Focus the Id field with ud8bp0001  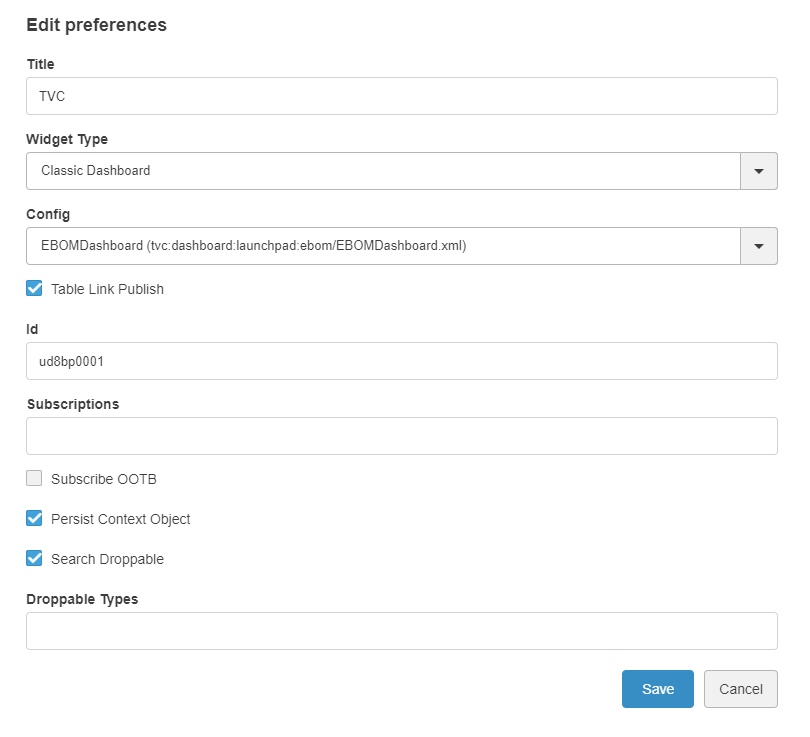pos(401,361)
